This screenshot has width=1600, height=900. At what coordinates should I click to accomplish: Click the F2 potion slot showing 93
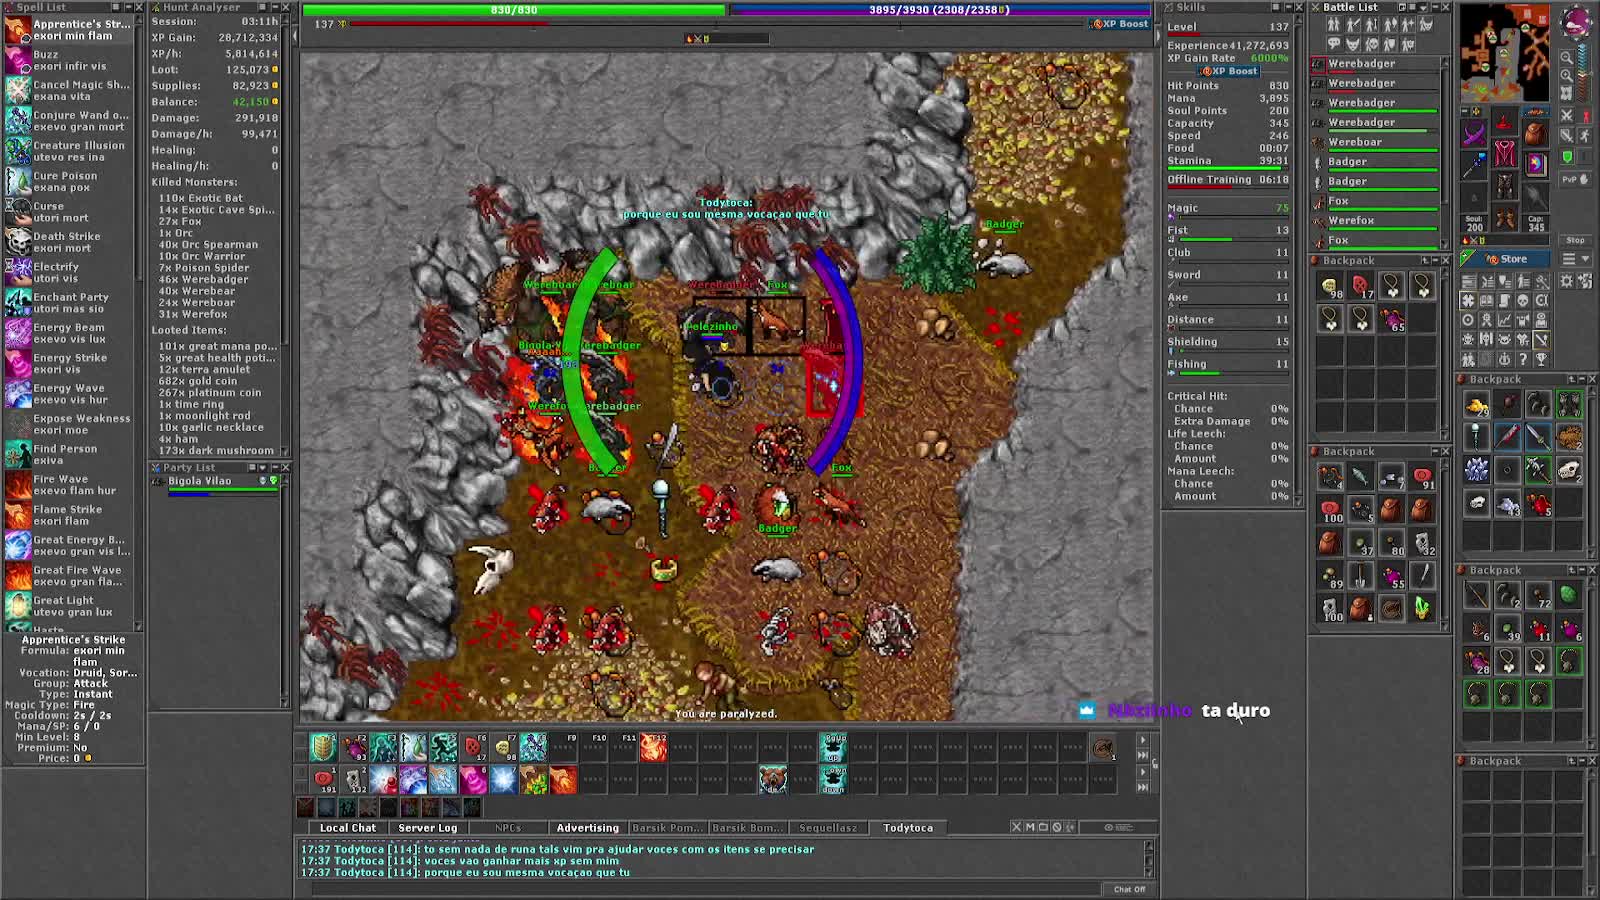pyautogui.click(x=353, y=747)
